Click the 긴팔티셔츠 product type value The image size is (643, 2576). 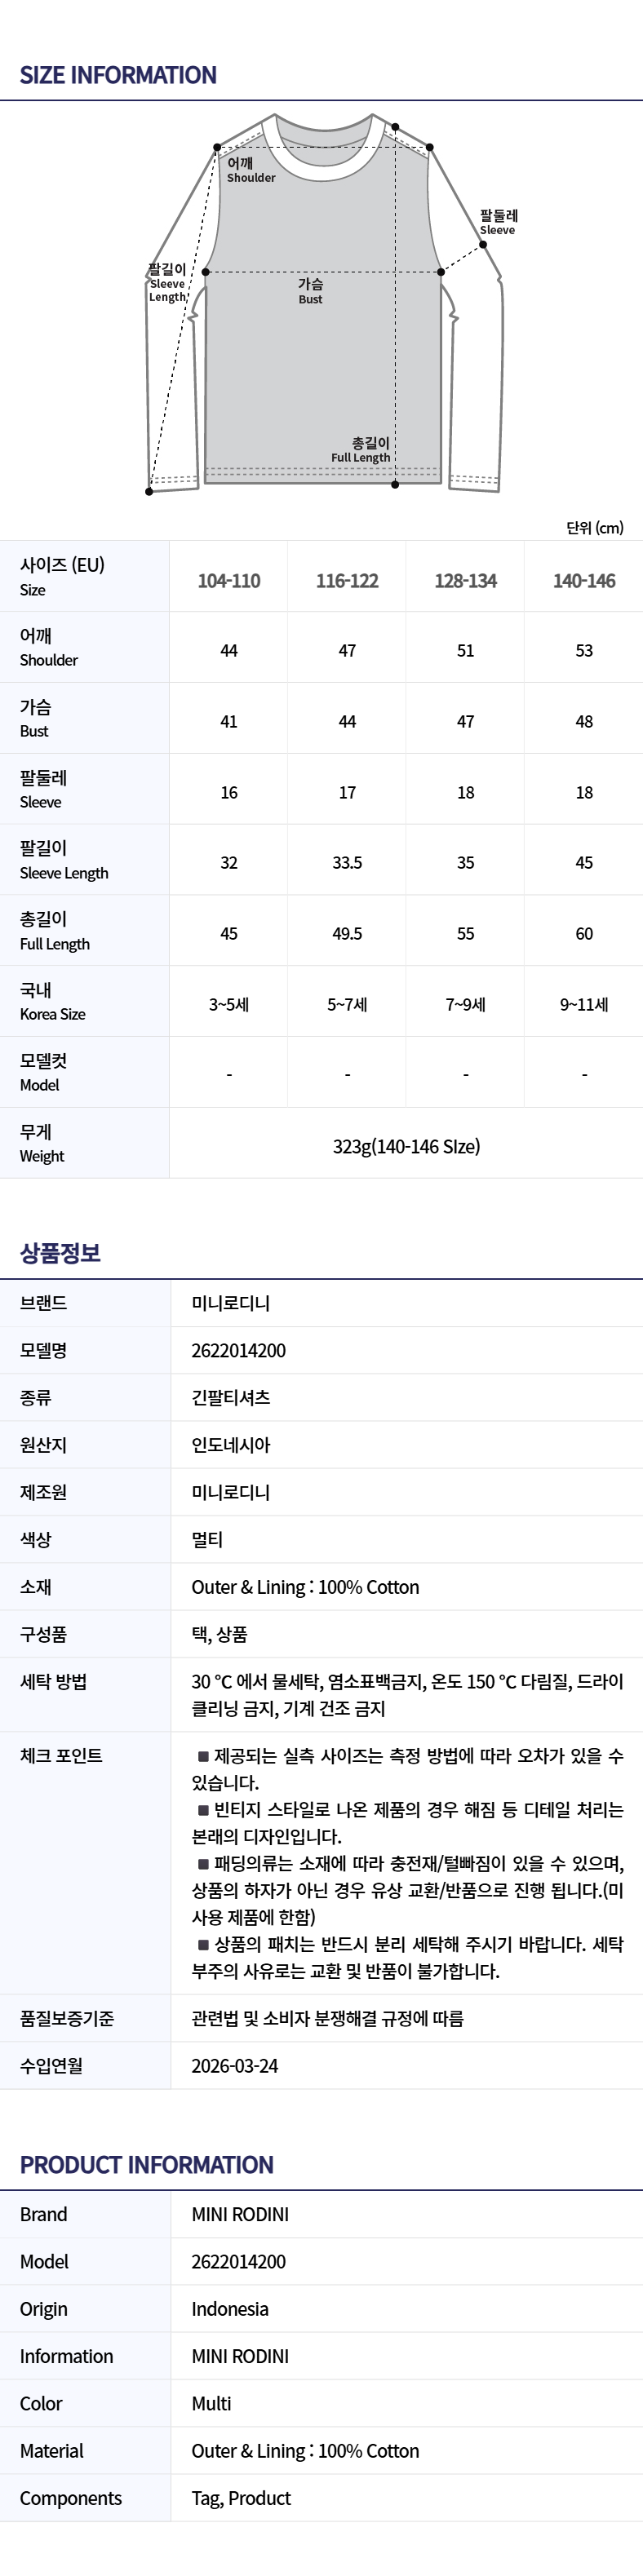pyautogui.click(x=231, y=1397)
